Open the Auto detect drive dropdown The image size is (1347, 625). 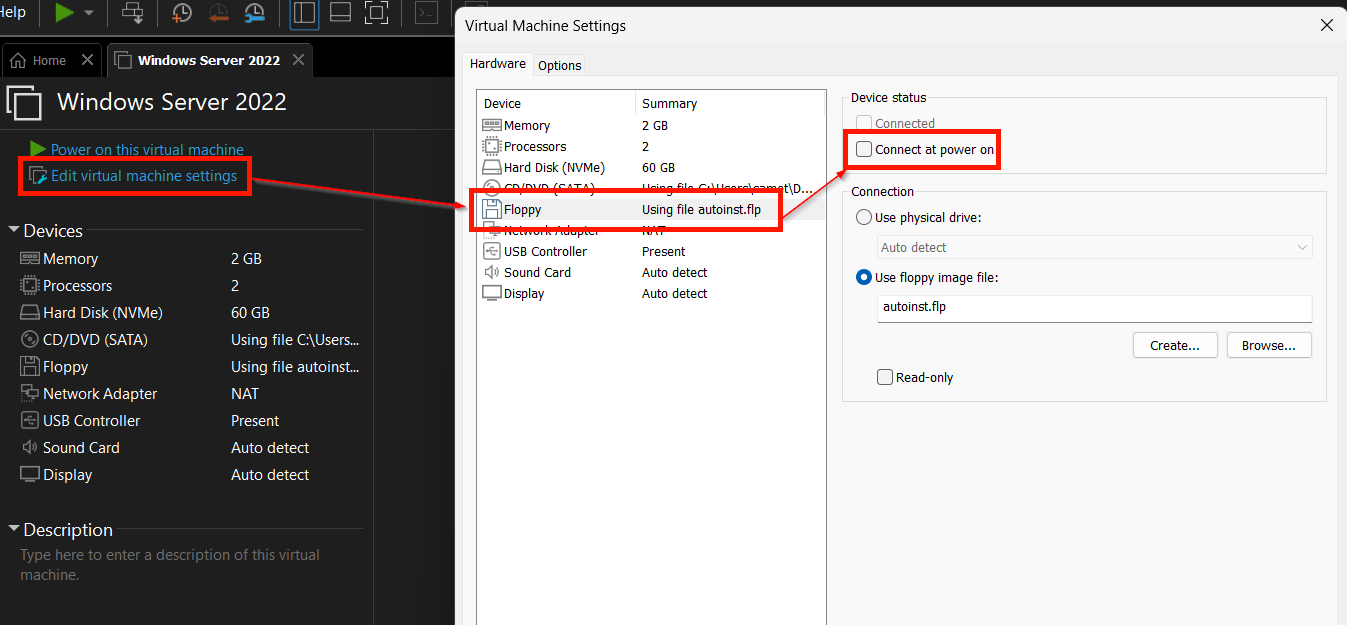click(x=1094, y=247)
